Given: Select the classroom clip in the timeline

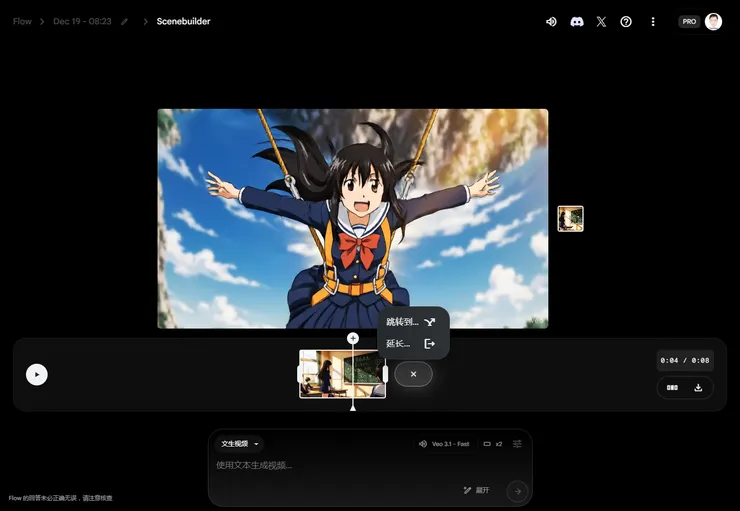Looking at the screenshot, I should pyautogui.click(x=342, y=374).
